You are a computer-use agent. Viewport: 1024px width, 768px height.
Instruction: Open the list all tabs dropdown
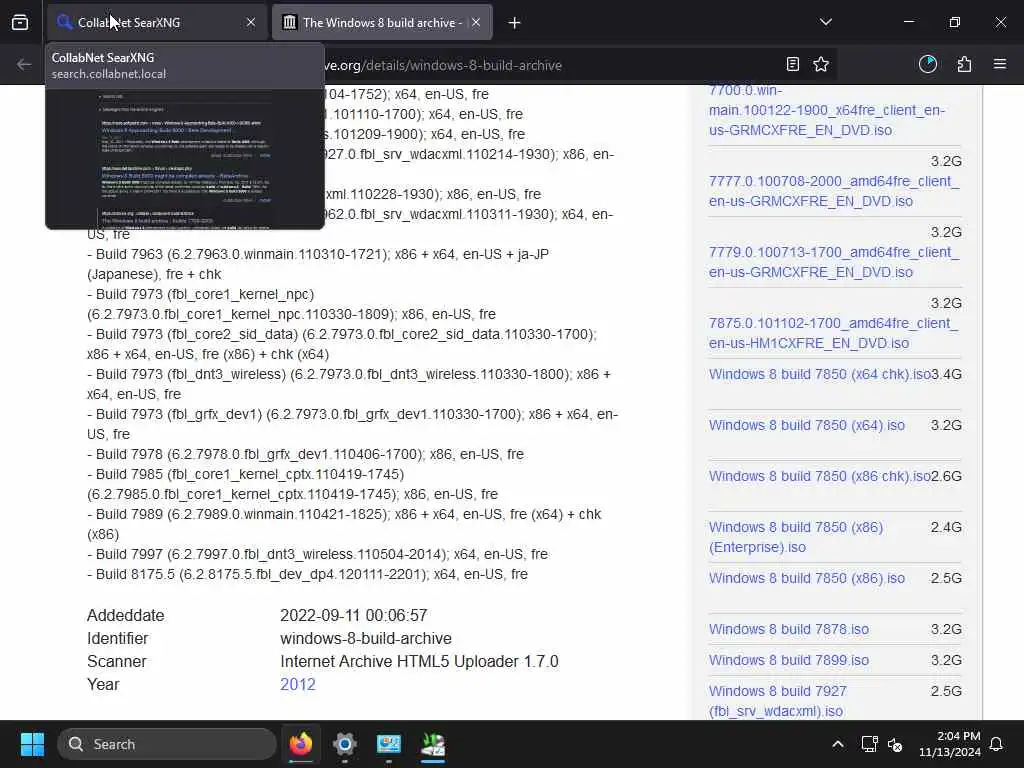(x=825, y=22)
